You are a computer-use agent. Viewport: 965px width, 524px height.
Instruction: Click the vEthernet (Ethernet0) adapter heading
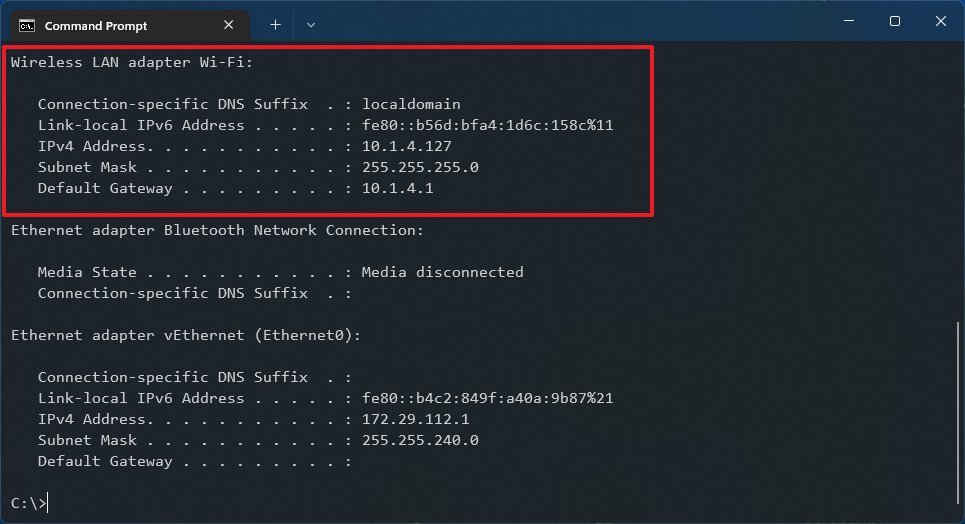click(185, 335)
